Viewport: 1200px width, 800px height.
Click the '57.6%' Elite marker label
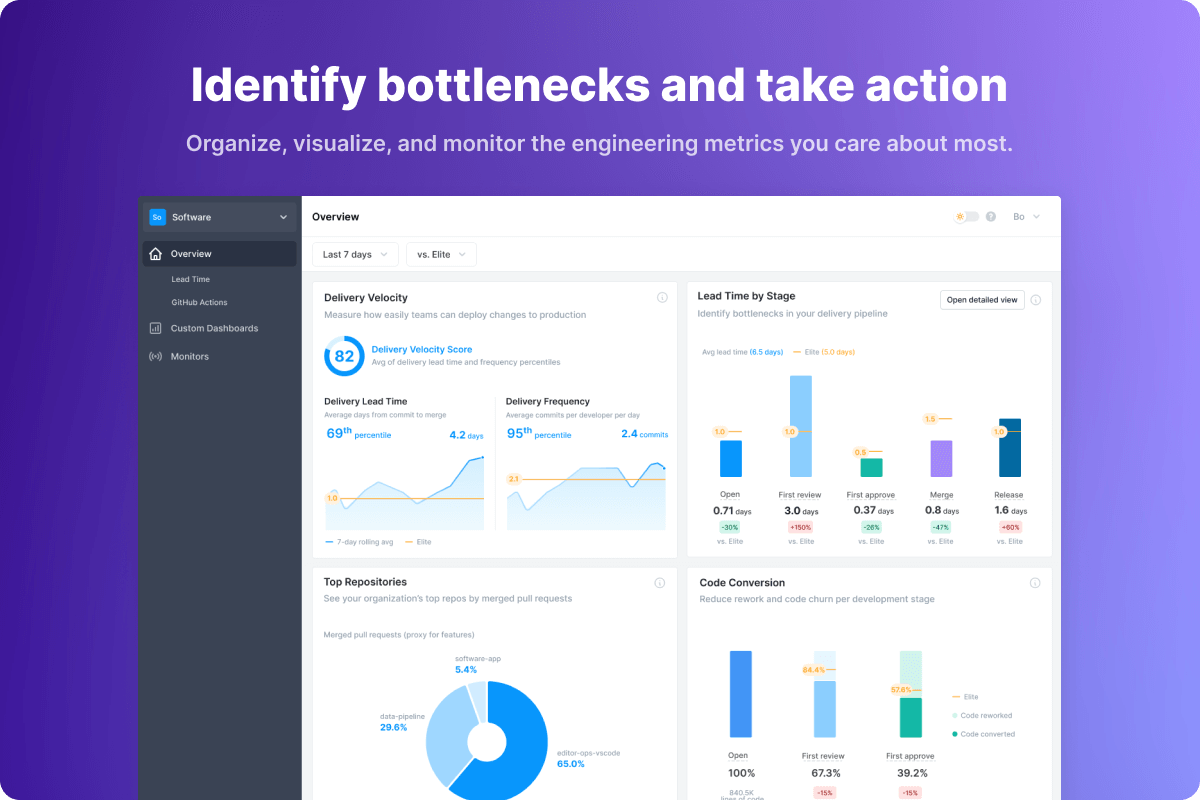pos(901,689)
